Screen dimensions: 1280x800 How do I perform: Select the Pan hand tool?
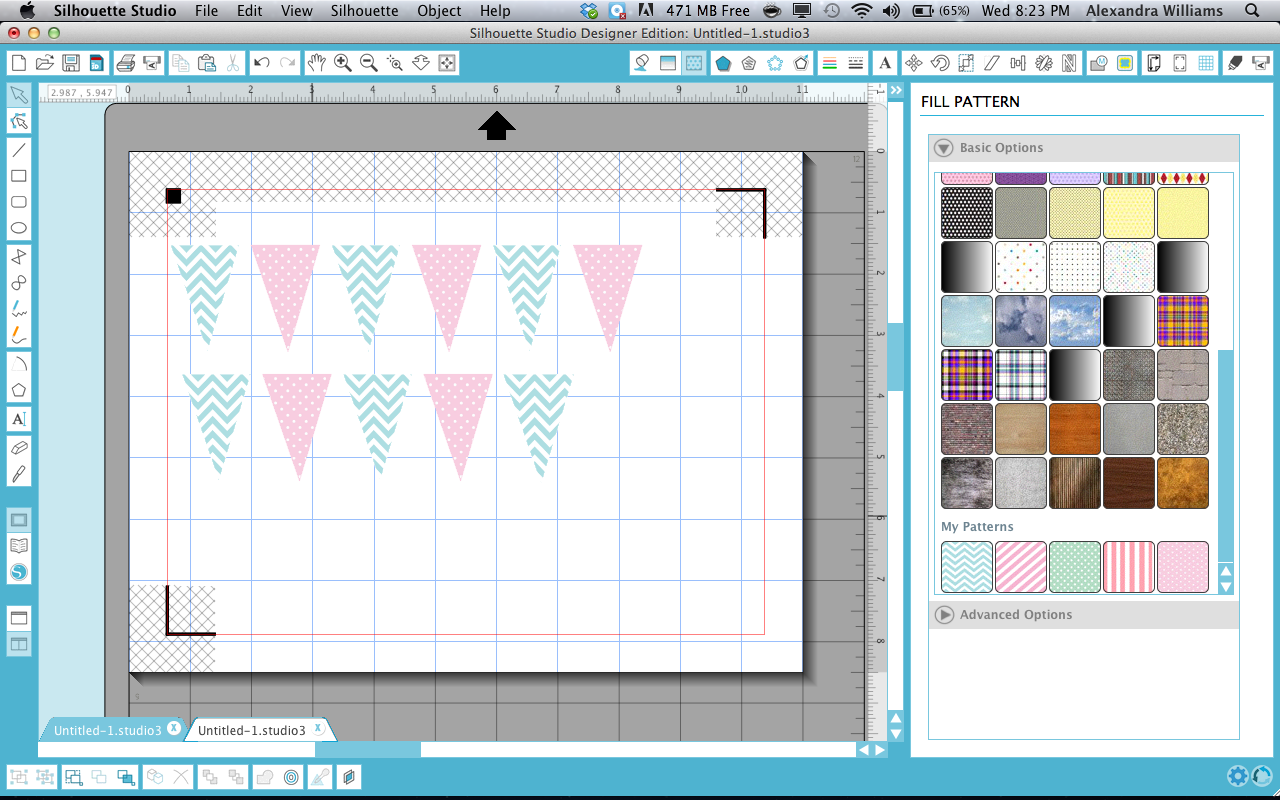[316, 63]
